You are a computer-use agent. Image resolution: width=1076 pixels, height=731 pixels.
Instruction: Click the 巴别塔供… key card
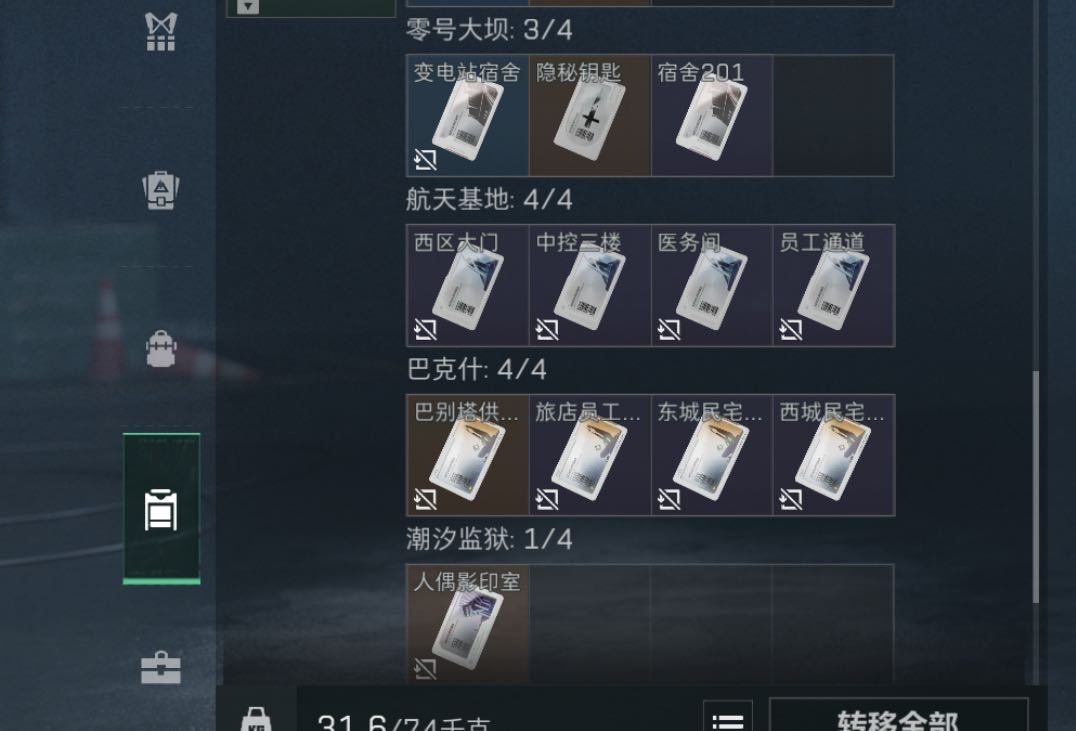click(467, 455)
